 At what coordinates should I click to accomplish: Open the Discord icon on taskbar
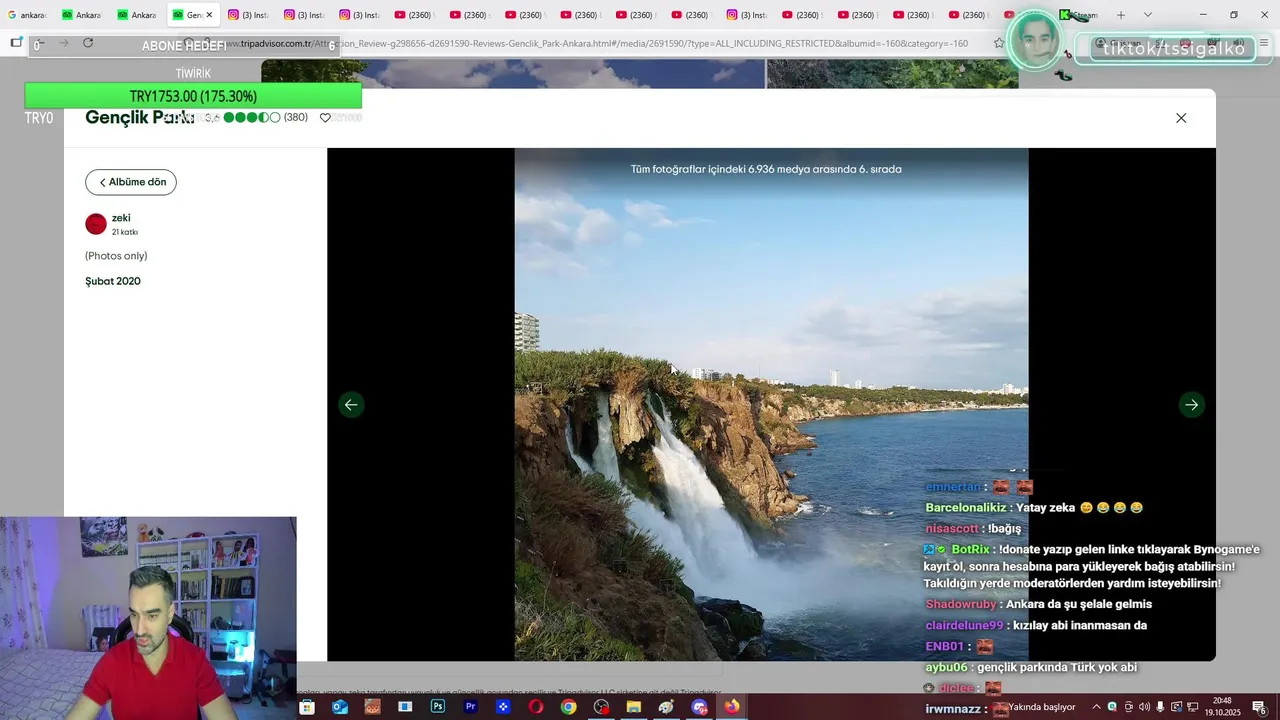[x=699, y=707]
